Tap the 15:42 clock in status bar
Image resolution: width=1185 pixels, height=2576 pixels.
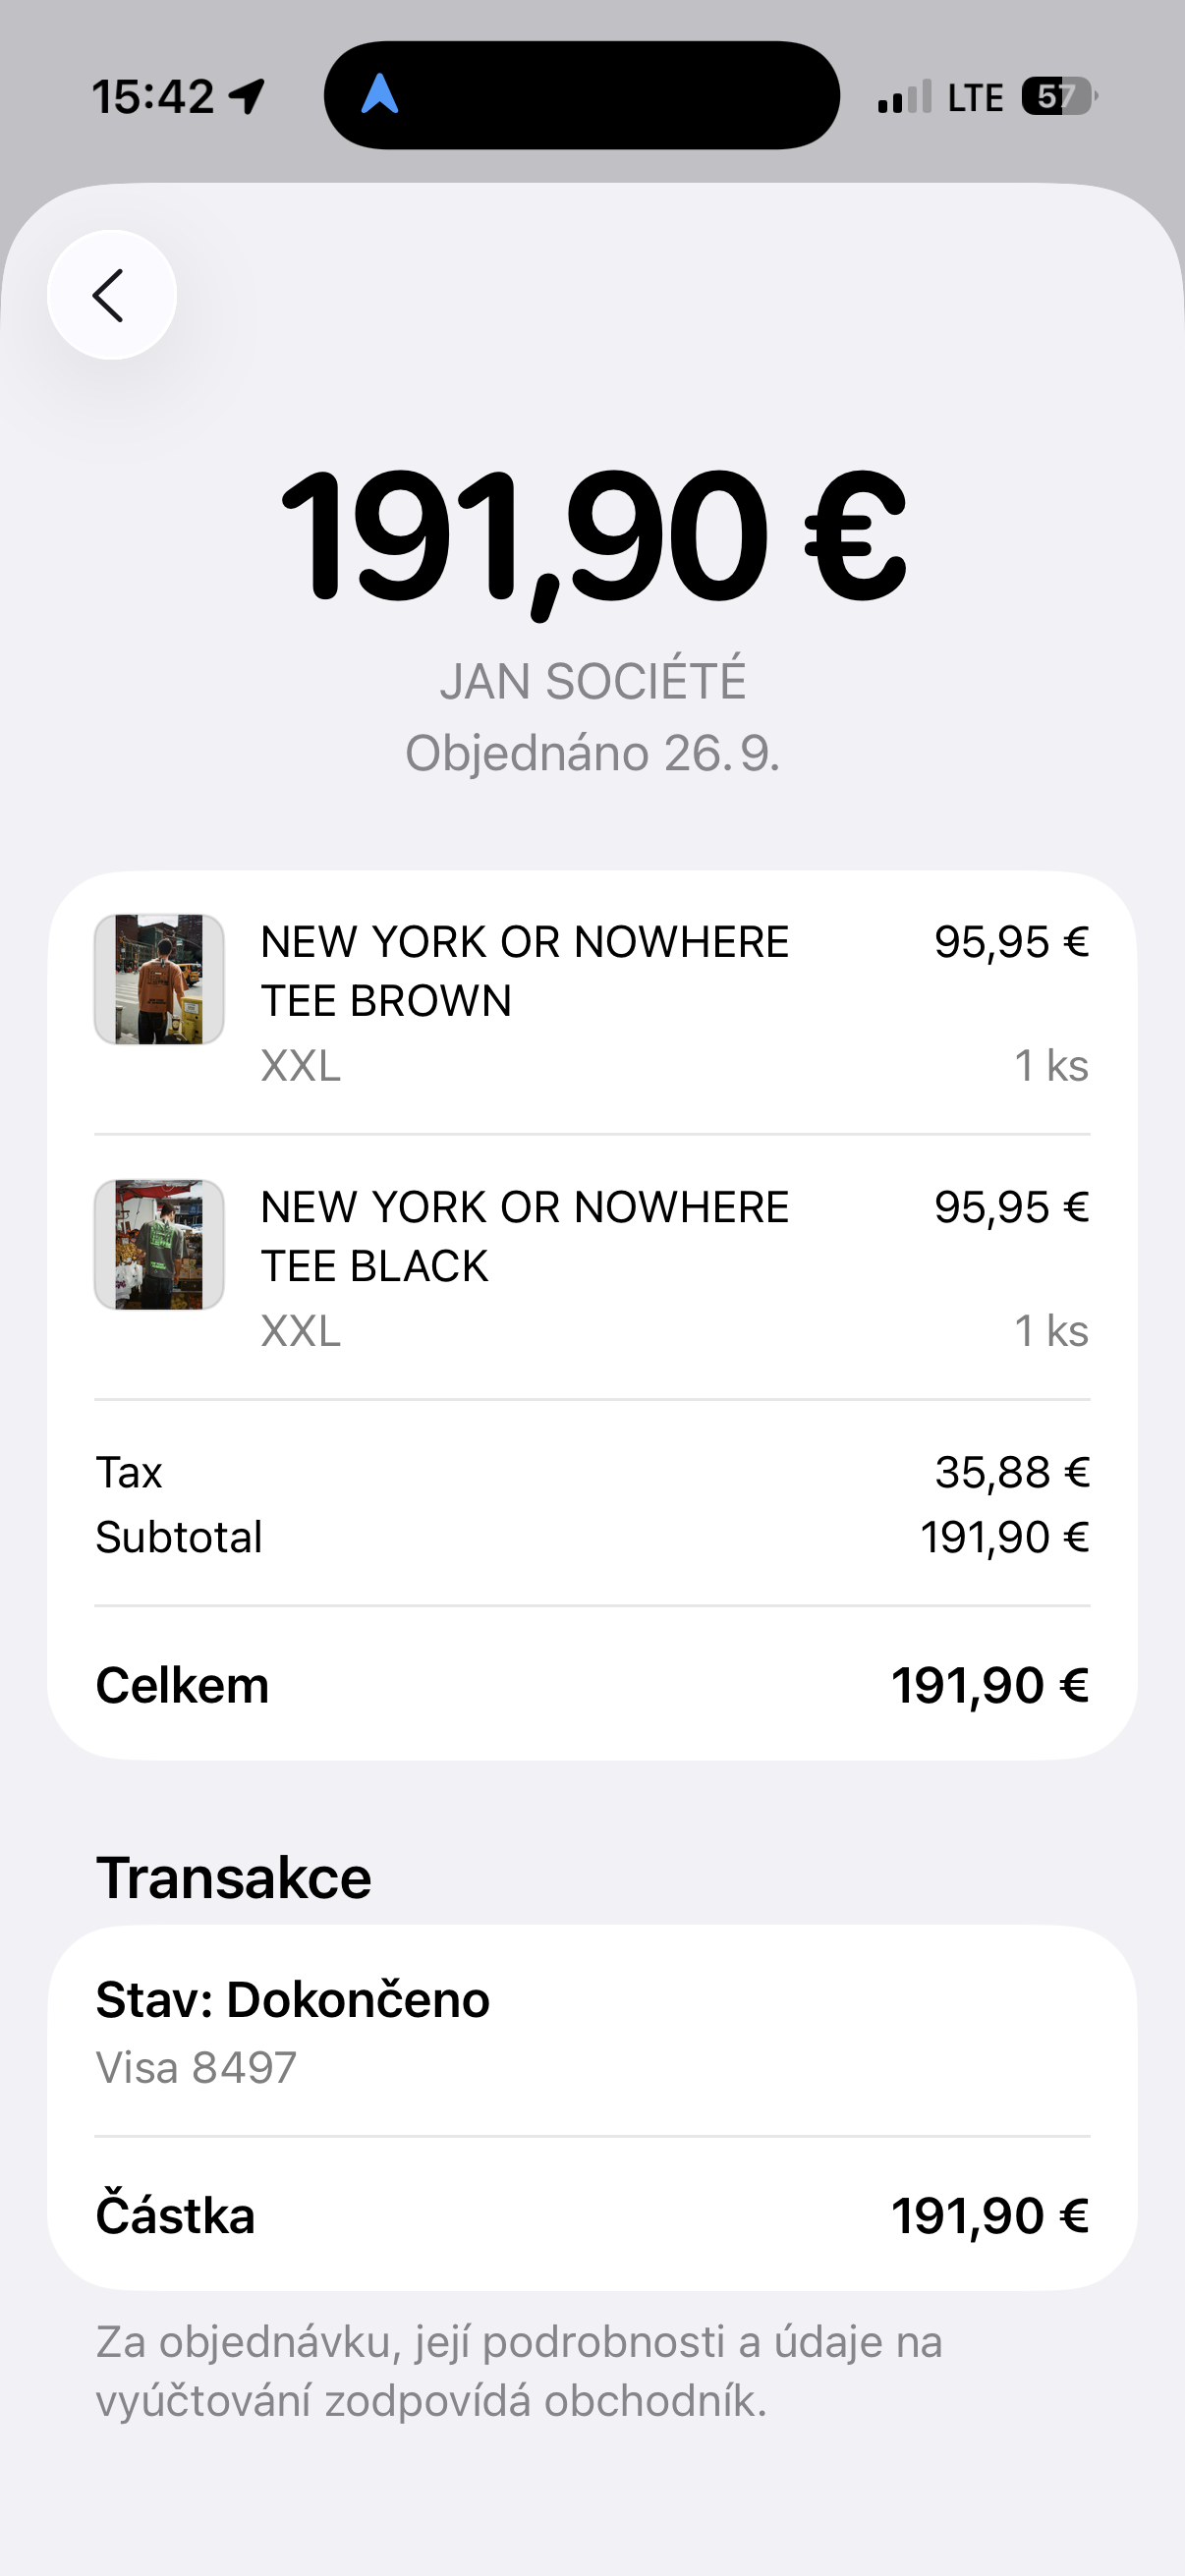coord(153,97)
